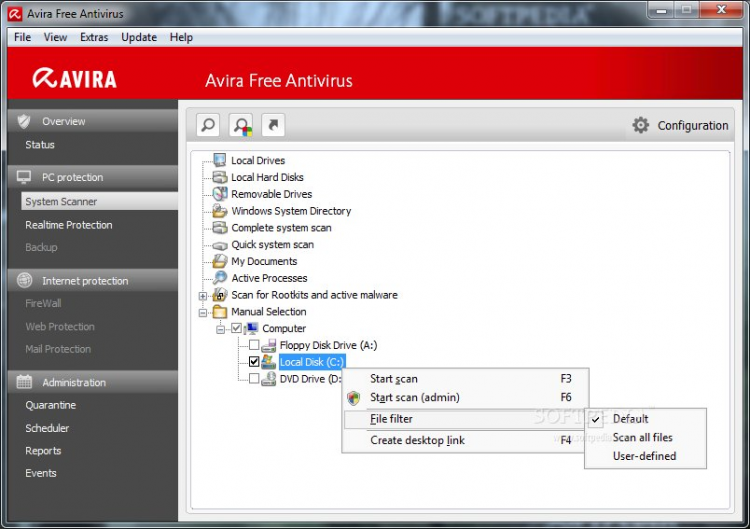The image size is (750, 529).
Task: Open Quarantine in sidebar
Action: pos(51,406)
